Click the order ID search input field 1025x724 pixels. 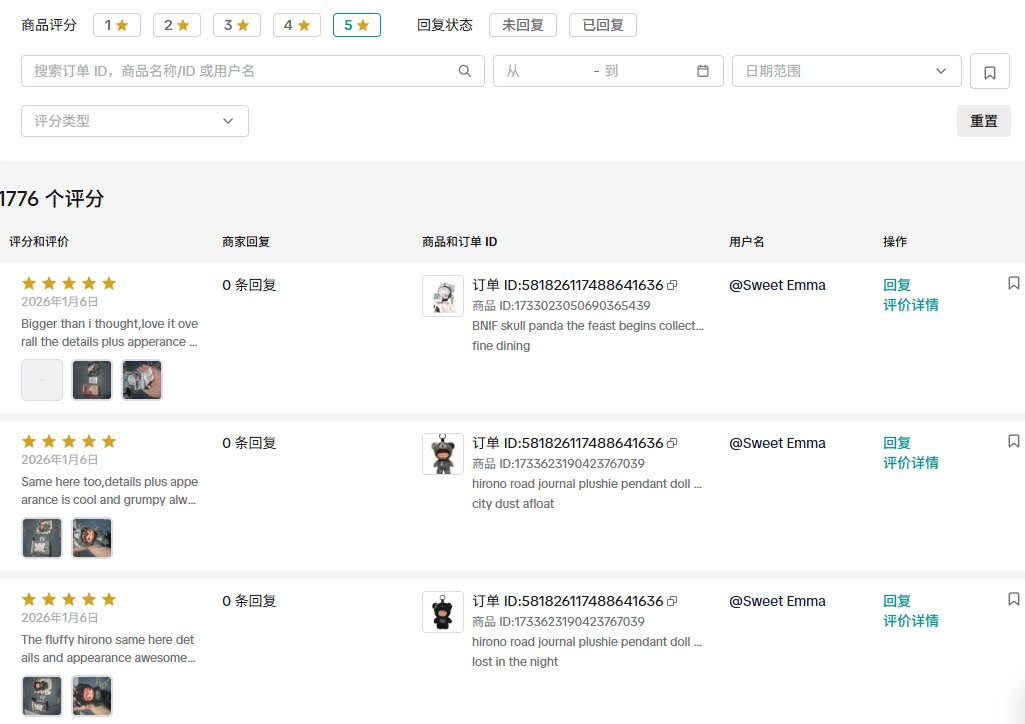(240, 71)
